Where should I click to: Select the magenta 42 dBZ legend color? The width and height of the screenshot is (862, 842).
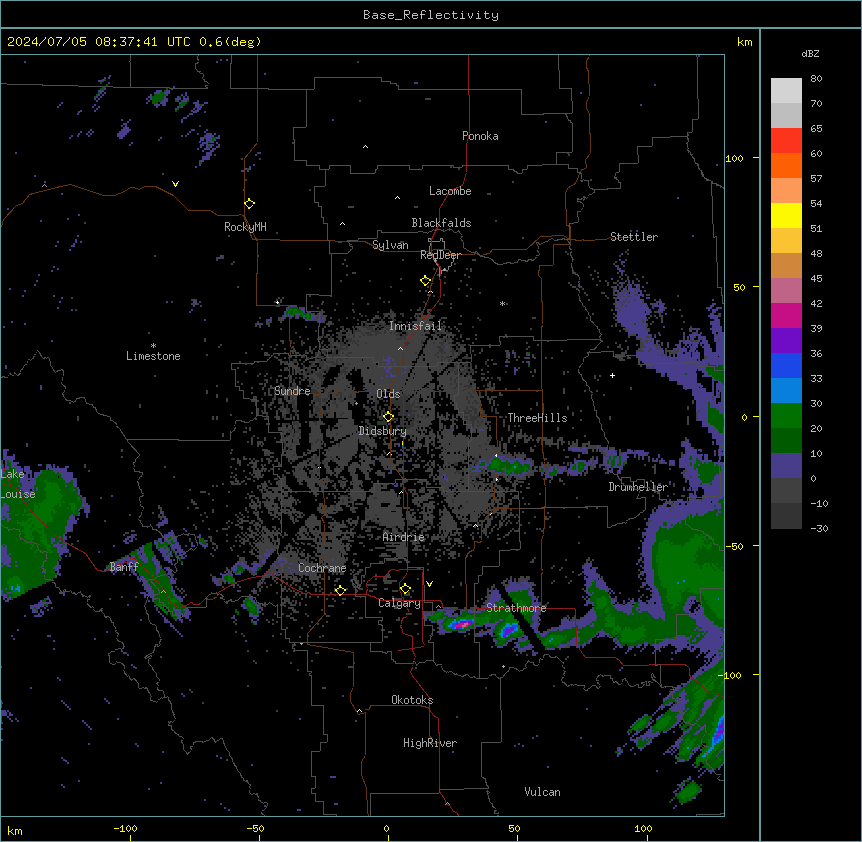(786, 315)
